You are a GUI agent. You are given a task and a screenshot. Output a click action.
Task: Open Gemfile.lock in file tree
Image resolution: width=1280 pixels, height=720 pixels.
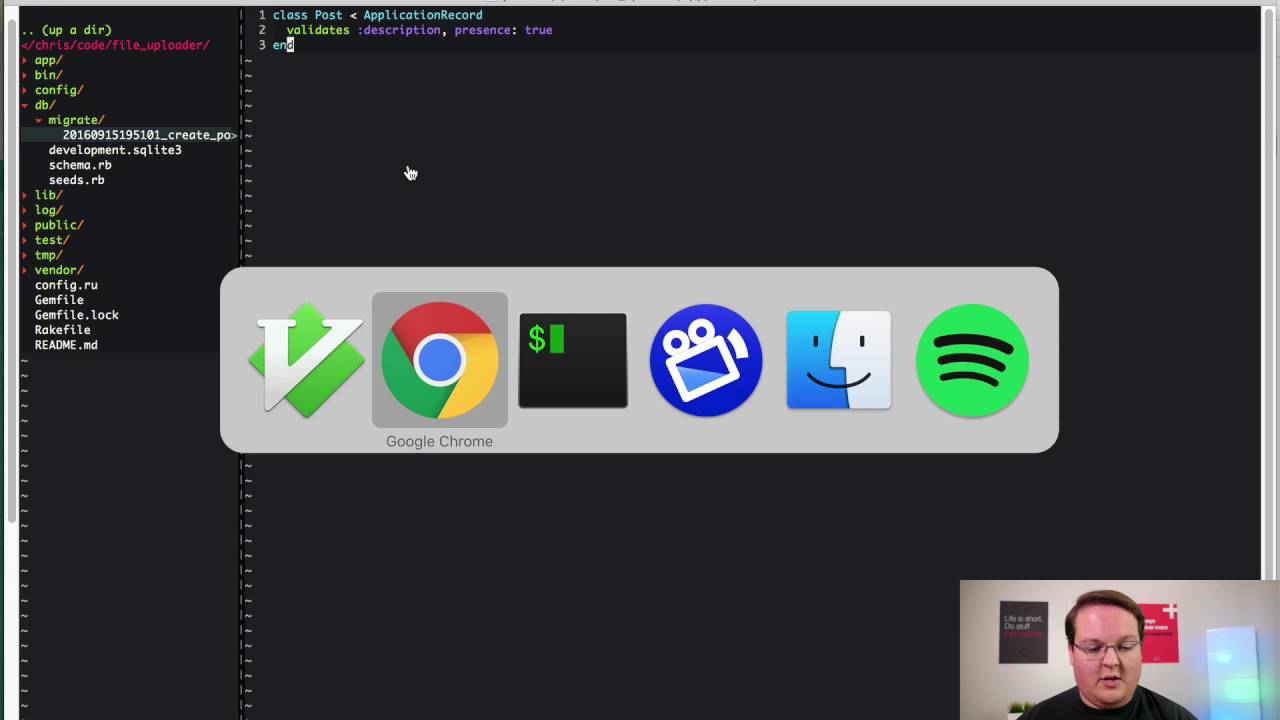click(77, 315)
